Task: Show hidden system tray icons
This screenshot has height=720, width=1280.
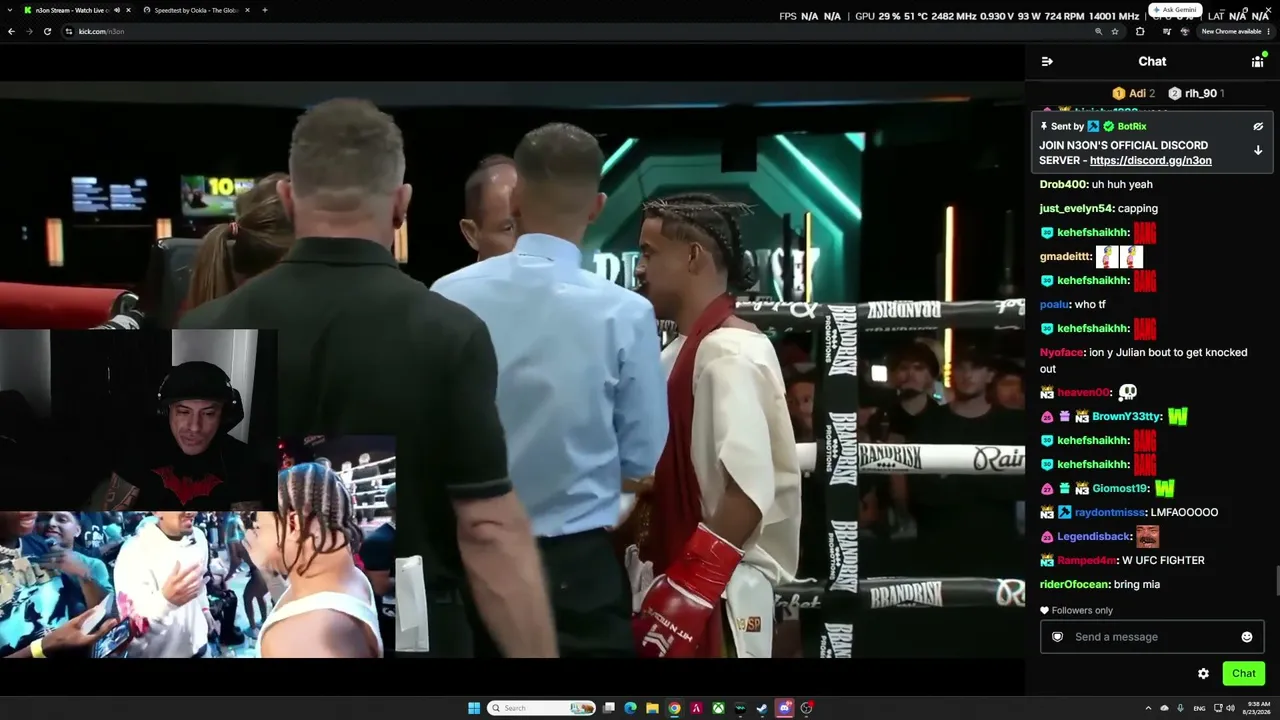Action: (1147, 708)
